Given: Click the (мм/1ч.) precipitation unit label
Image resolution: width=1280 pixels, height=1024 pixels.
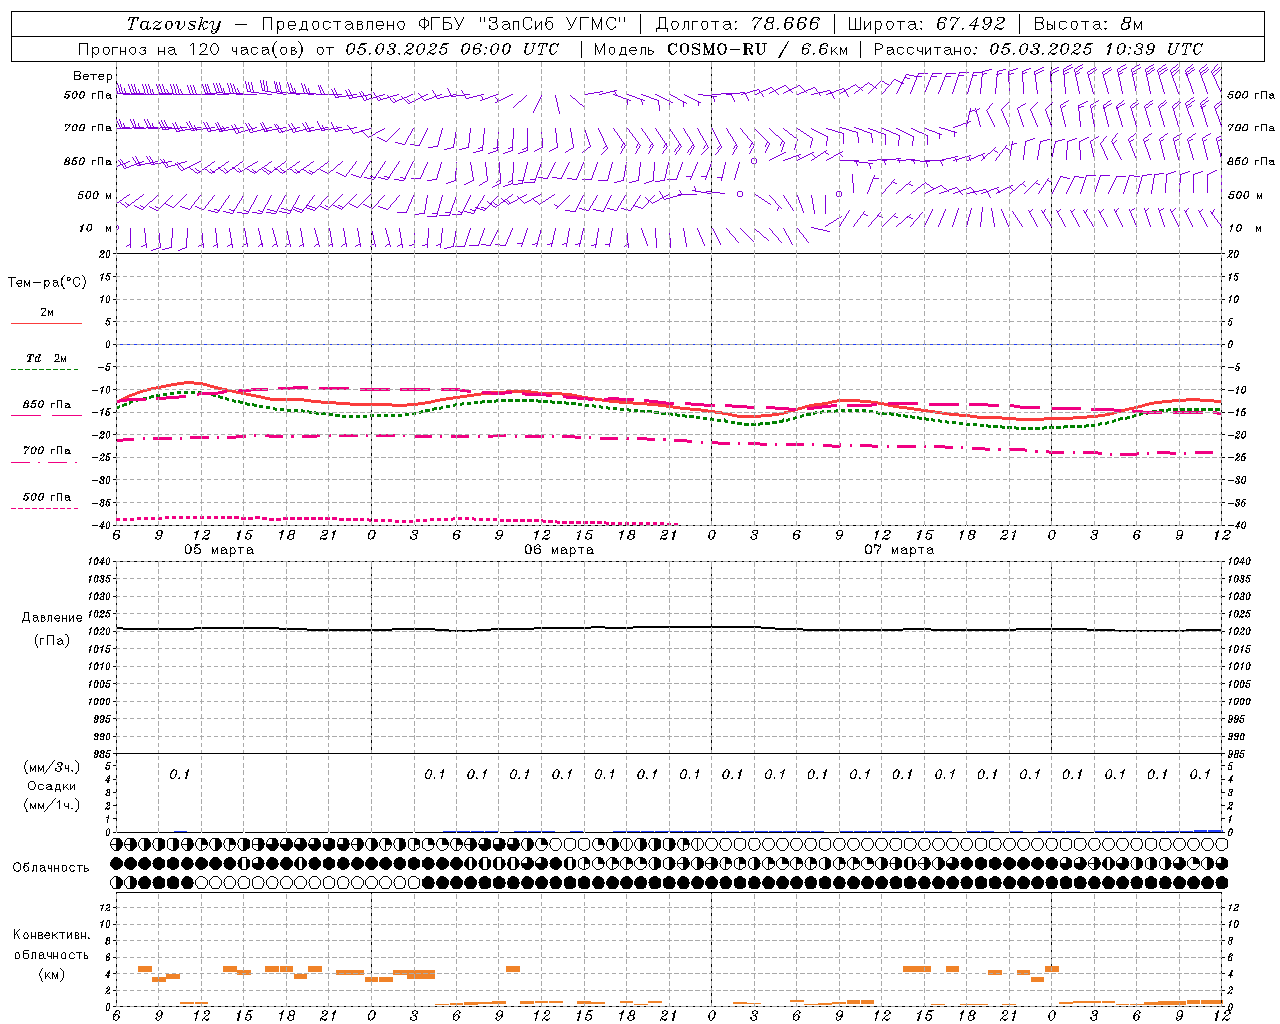Looking at the screenshot, I should coord(52,805).
